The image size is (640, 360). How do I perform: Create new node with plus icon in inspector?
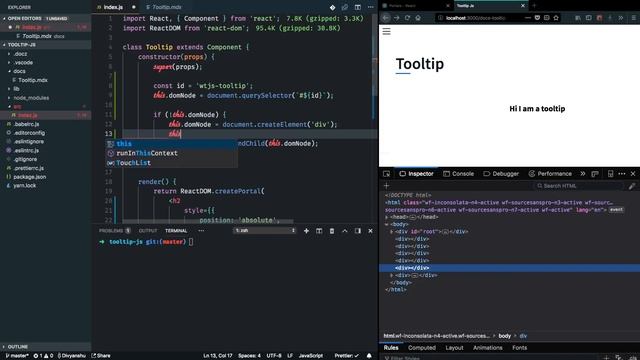click(x=387, y=186)
